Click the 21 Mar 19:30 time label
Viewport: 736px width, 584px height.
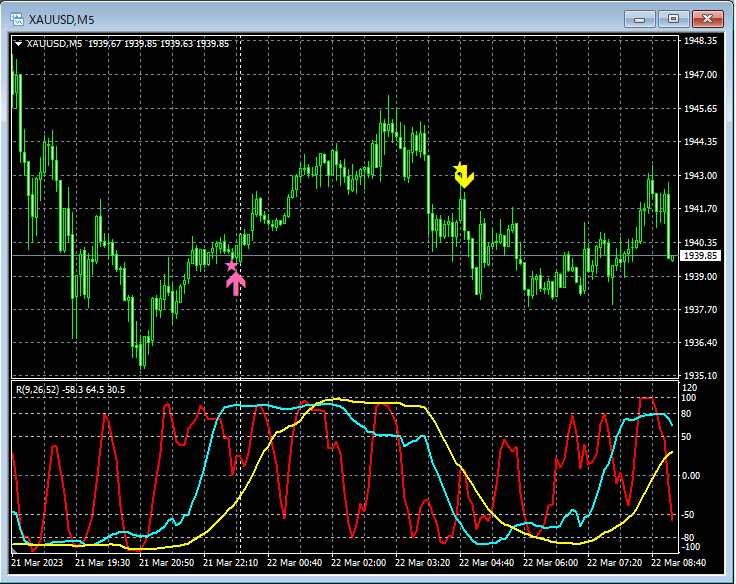point(102,562)
